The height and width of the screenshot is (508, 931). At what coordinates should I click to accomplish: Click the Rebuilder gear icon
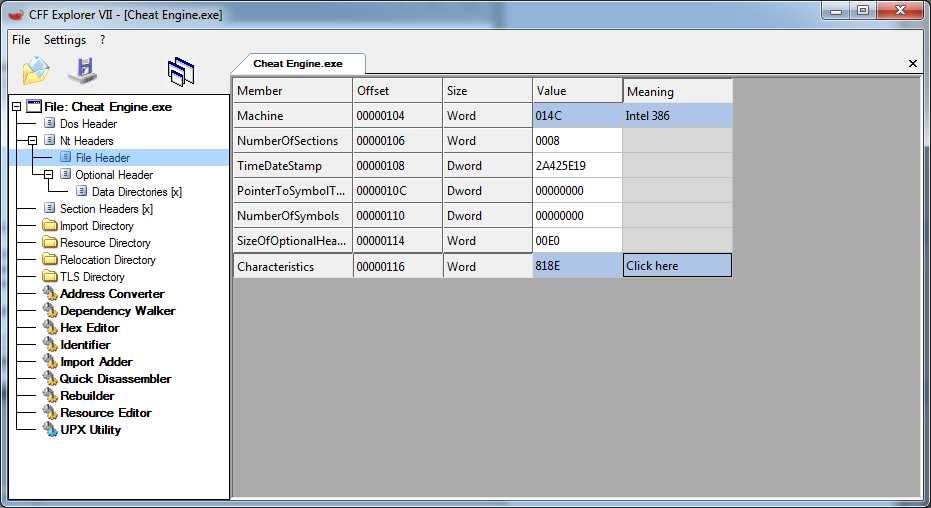click(x=50, y=395)
